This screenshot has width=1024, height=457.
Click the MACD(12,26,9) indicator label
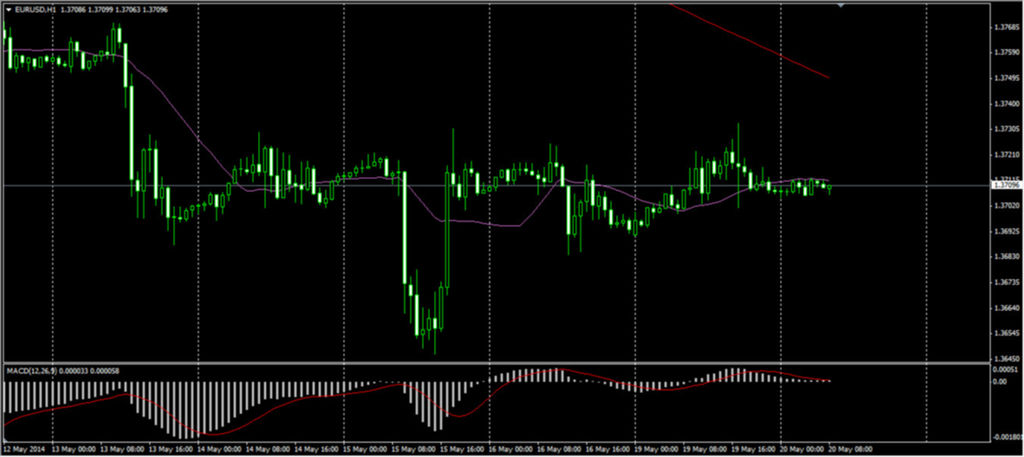(30, 371)
